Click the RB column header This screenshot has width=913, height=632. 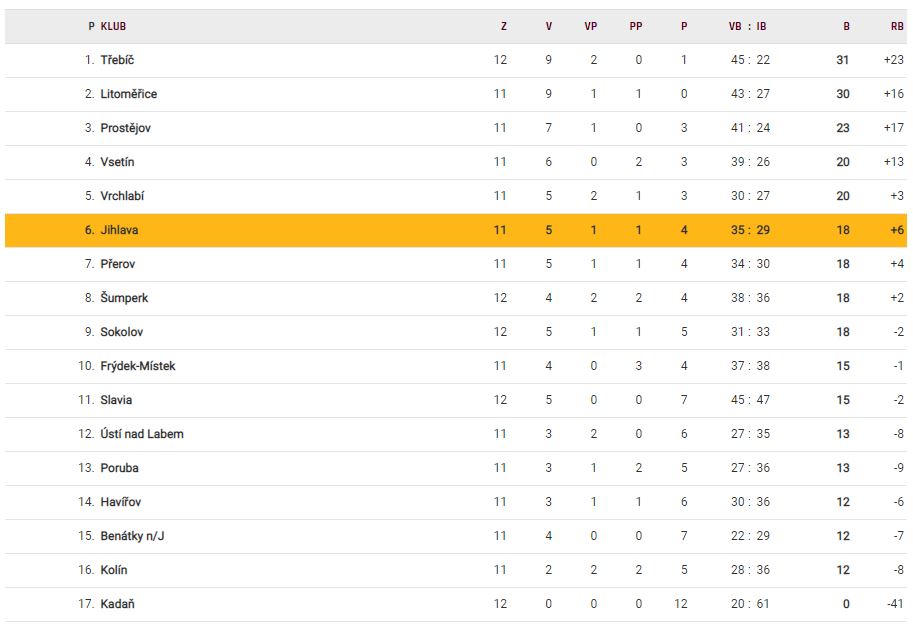pyautogui.click(x=896, y=27)
